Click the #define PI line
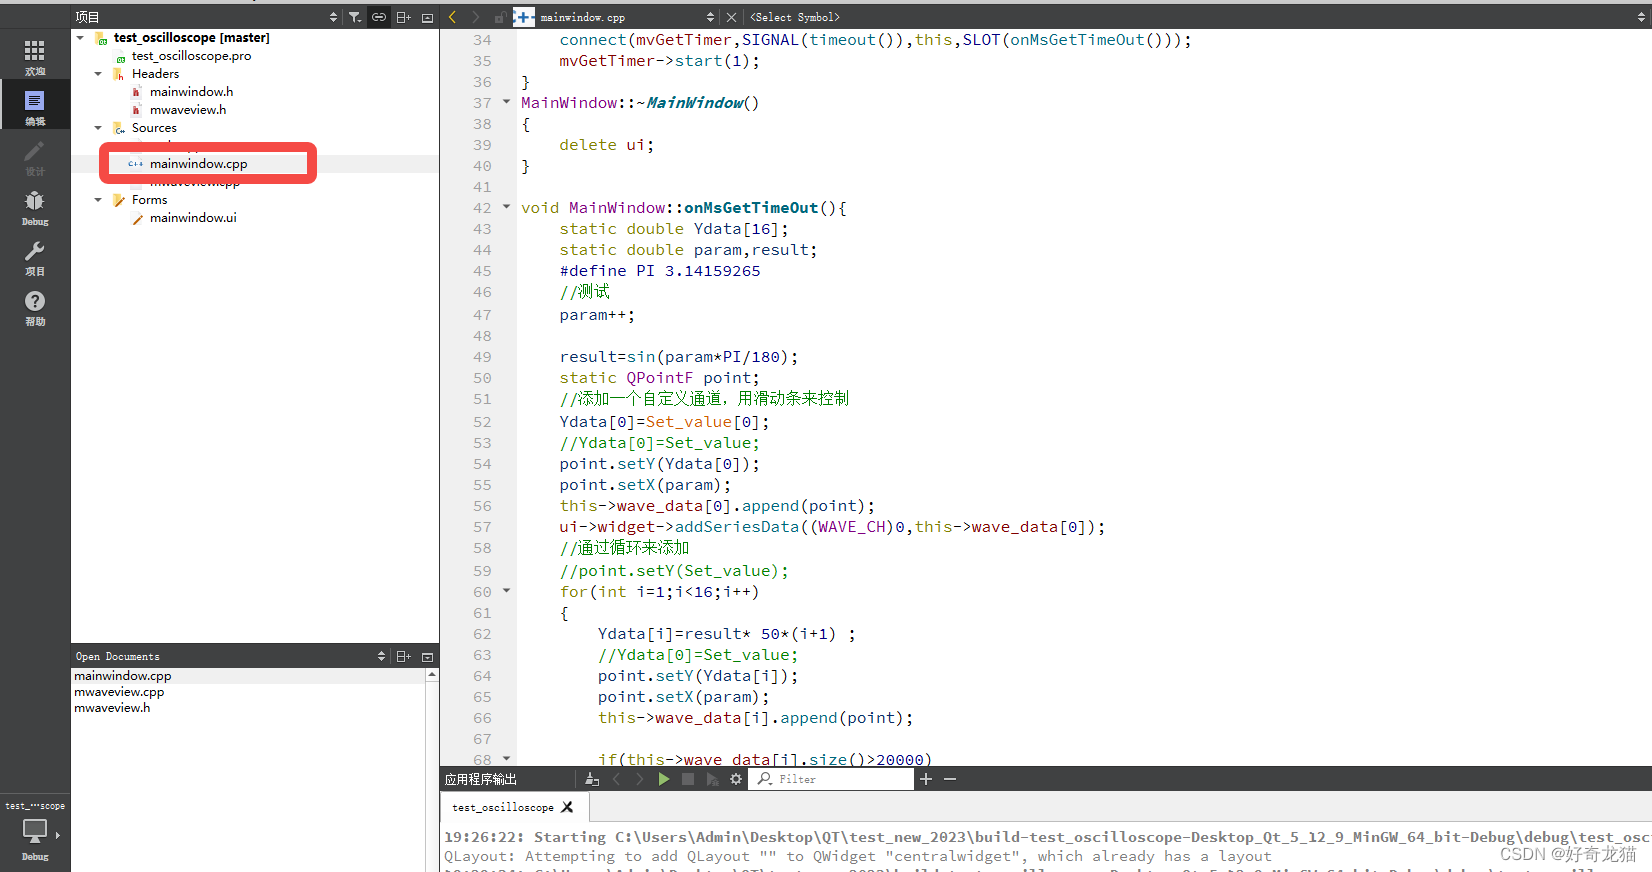 point(660,271)
